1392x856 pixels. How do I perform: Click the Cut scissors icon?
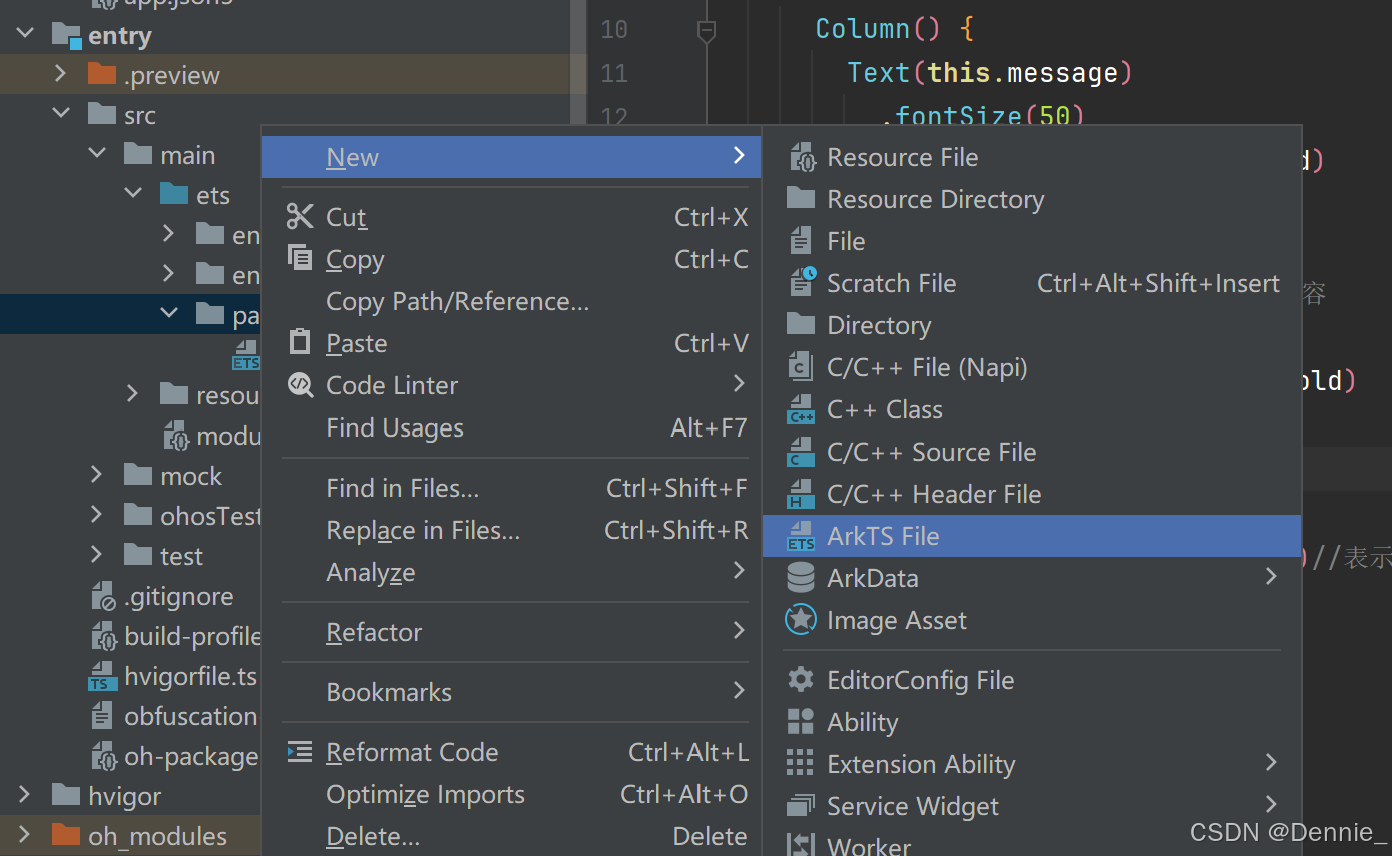[299, 216]
